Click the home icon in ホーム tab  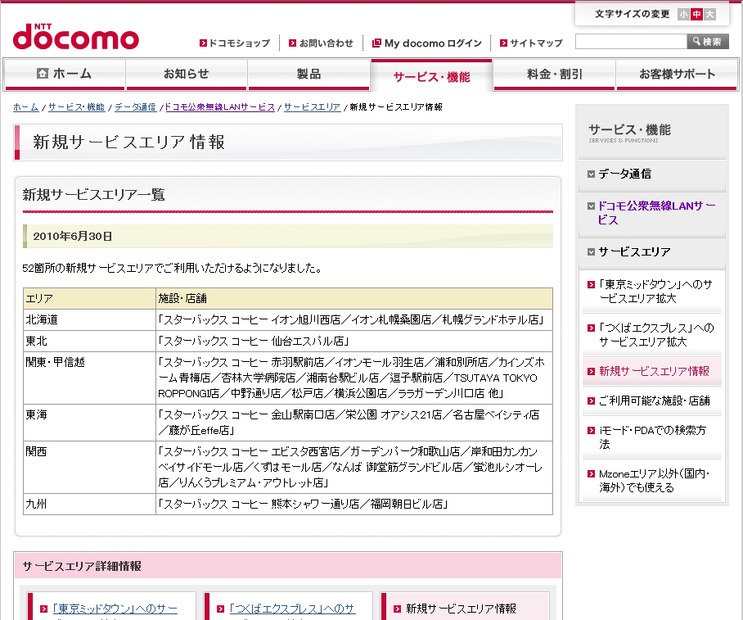(x=43, y=73)
